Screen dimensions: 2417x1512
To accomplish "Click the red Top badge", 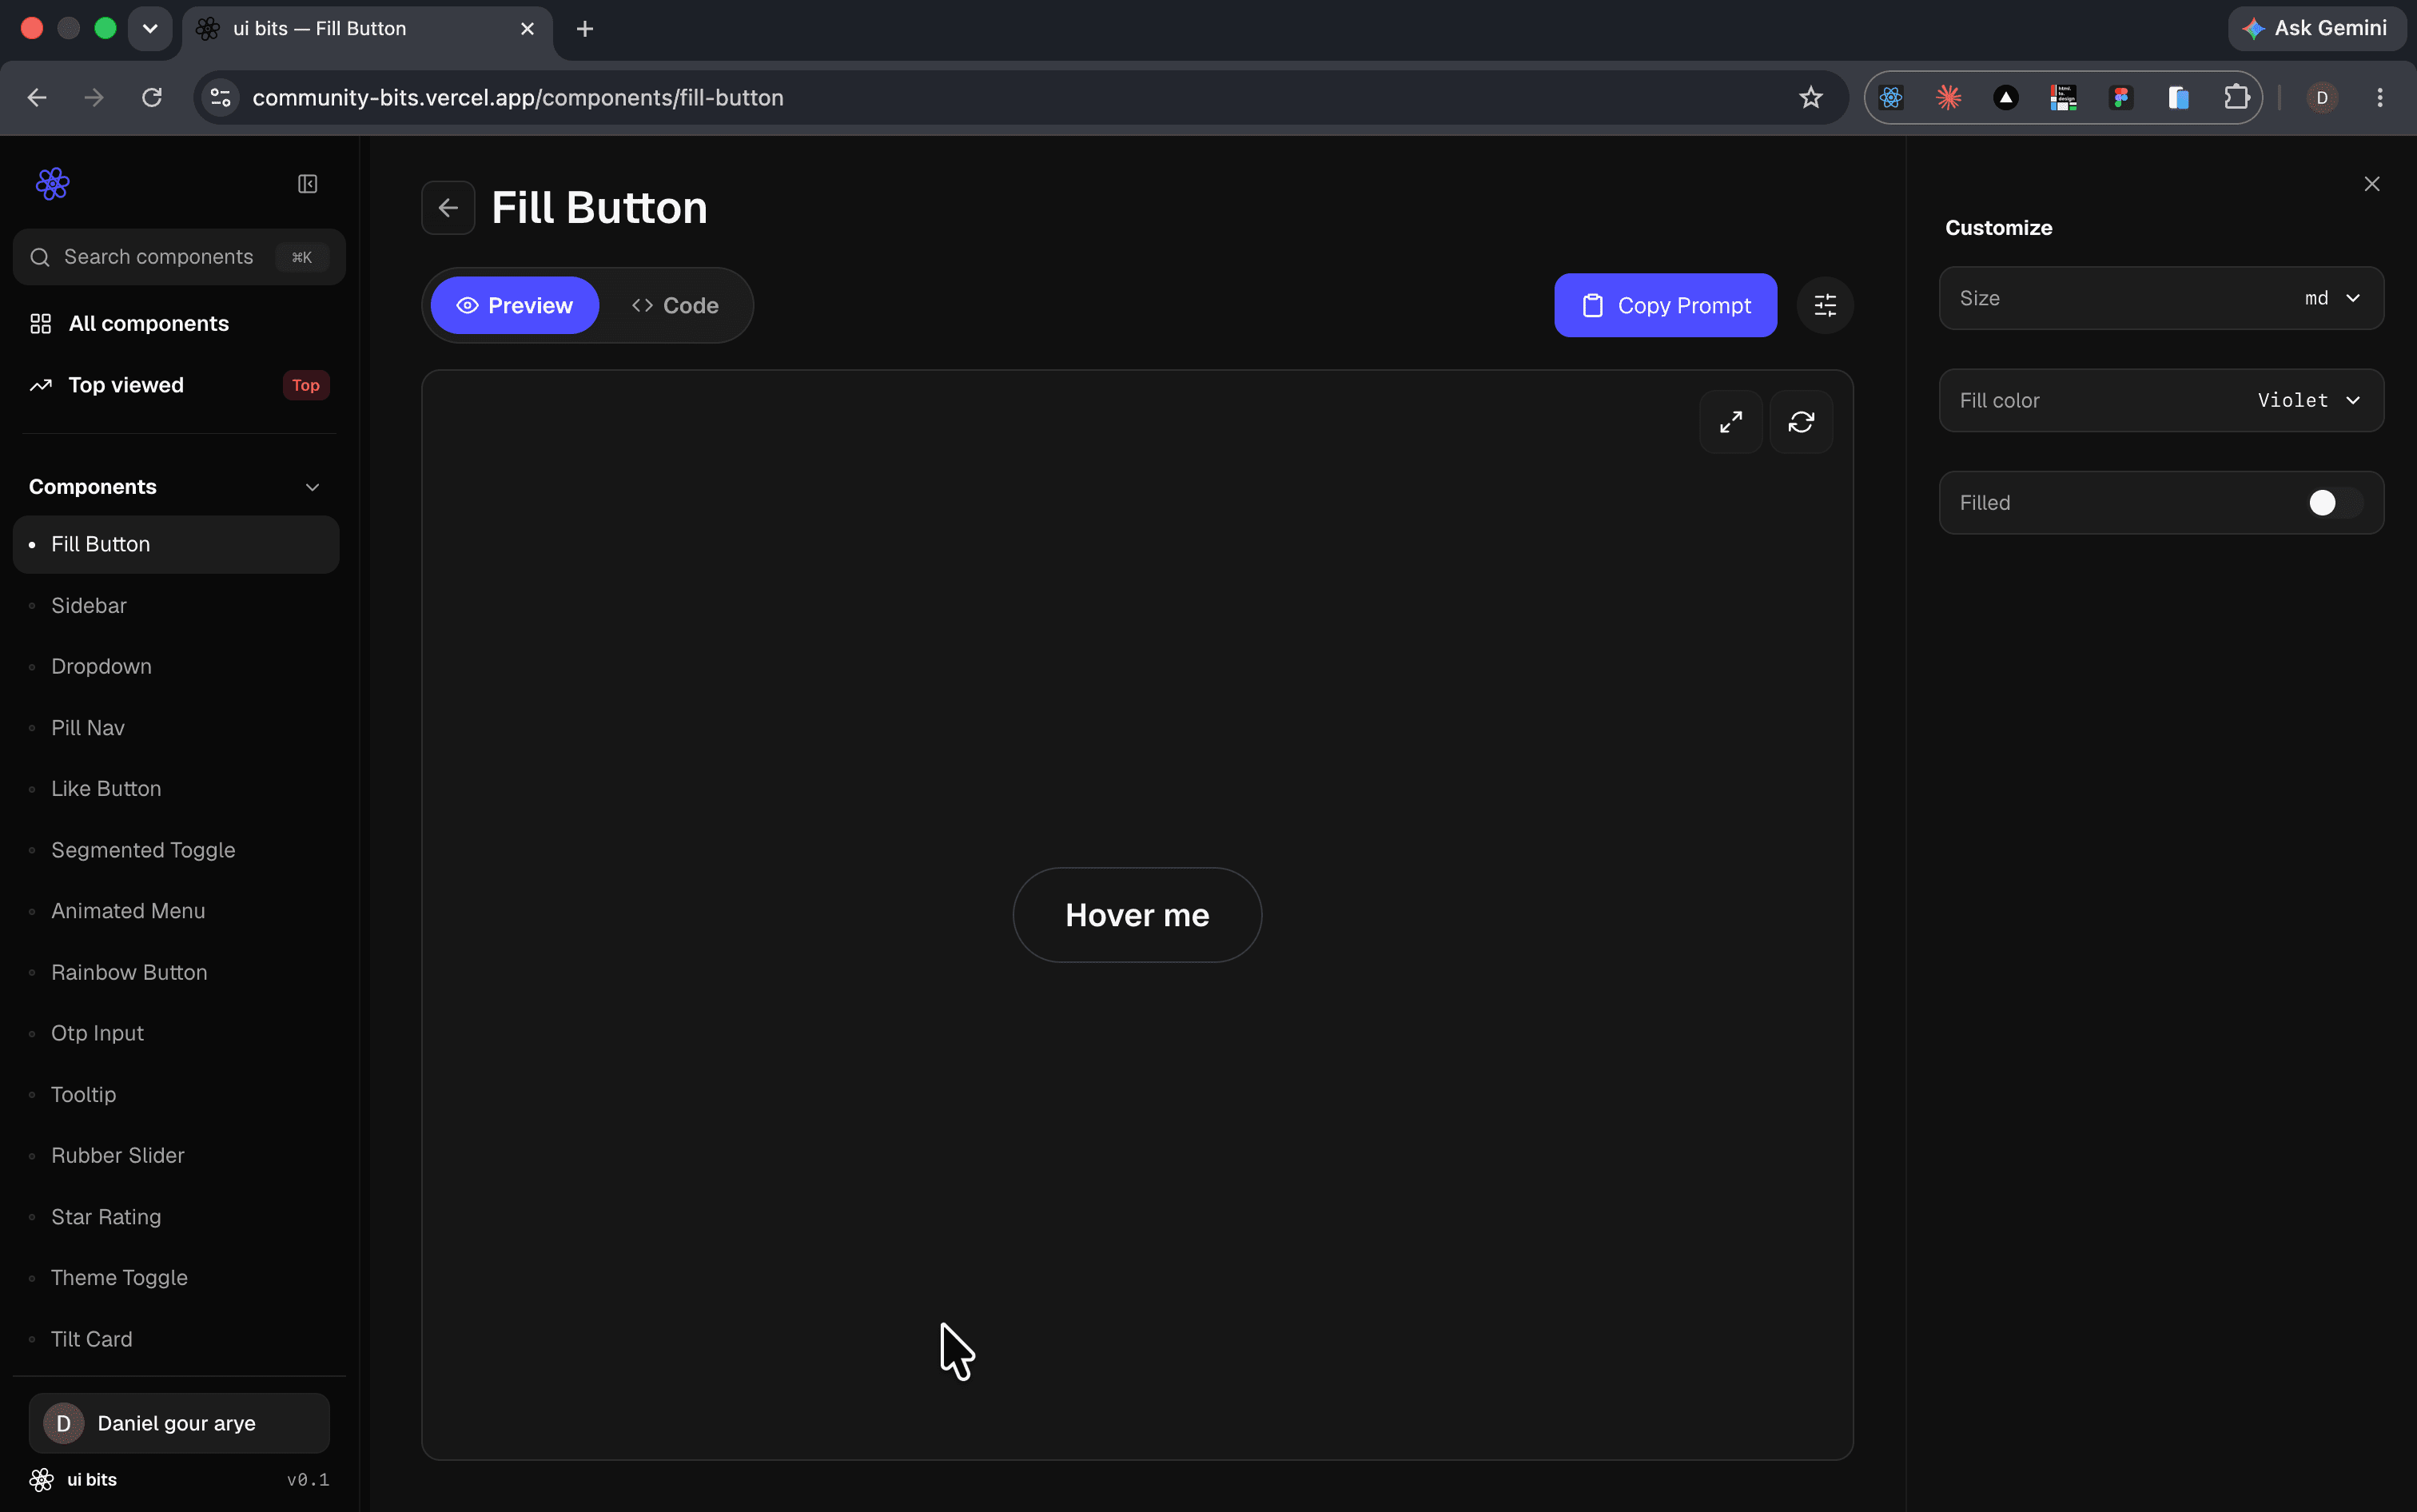I will coord(305,385).
